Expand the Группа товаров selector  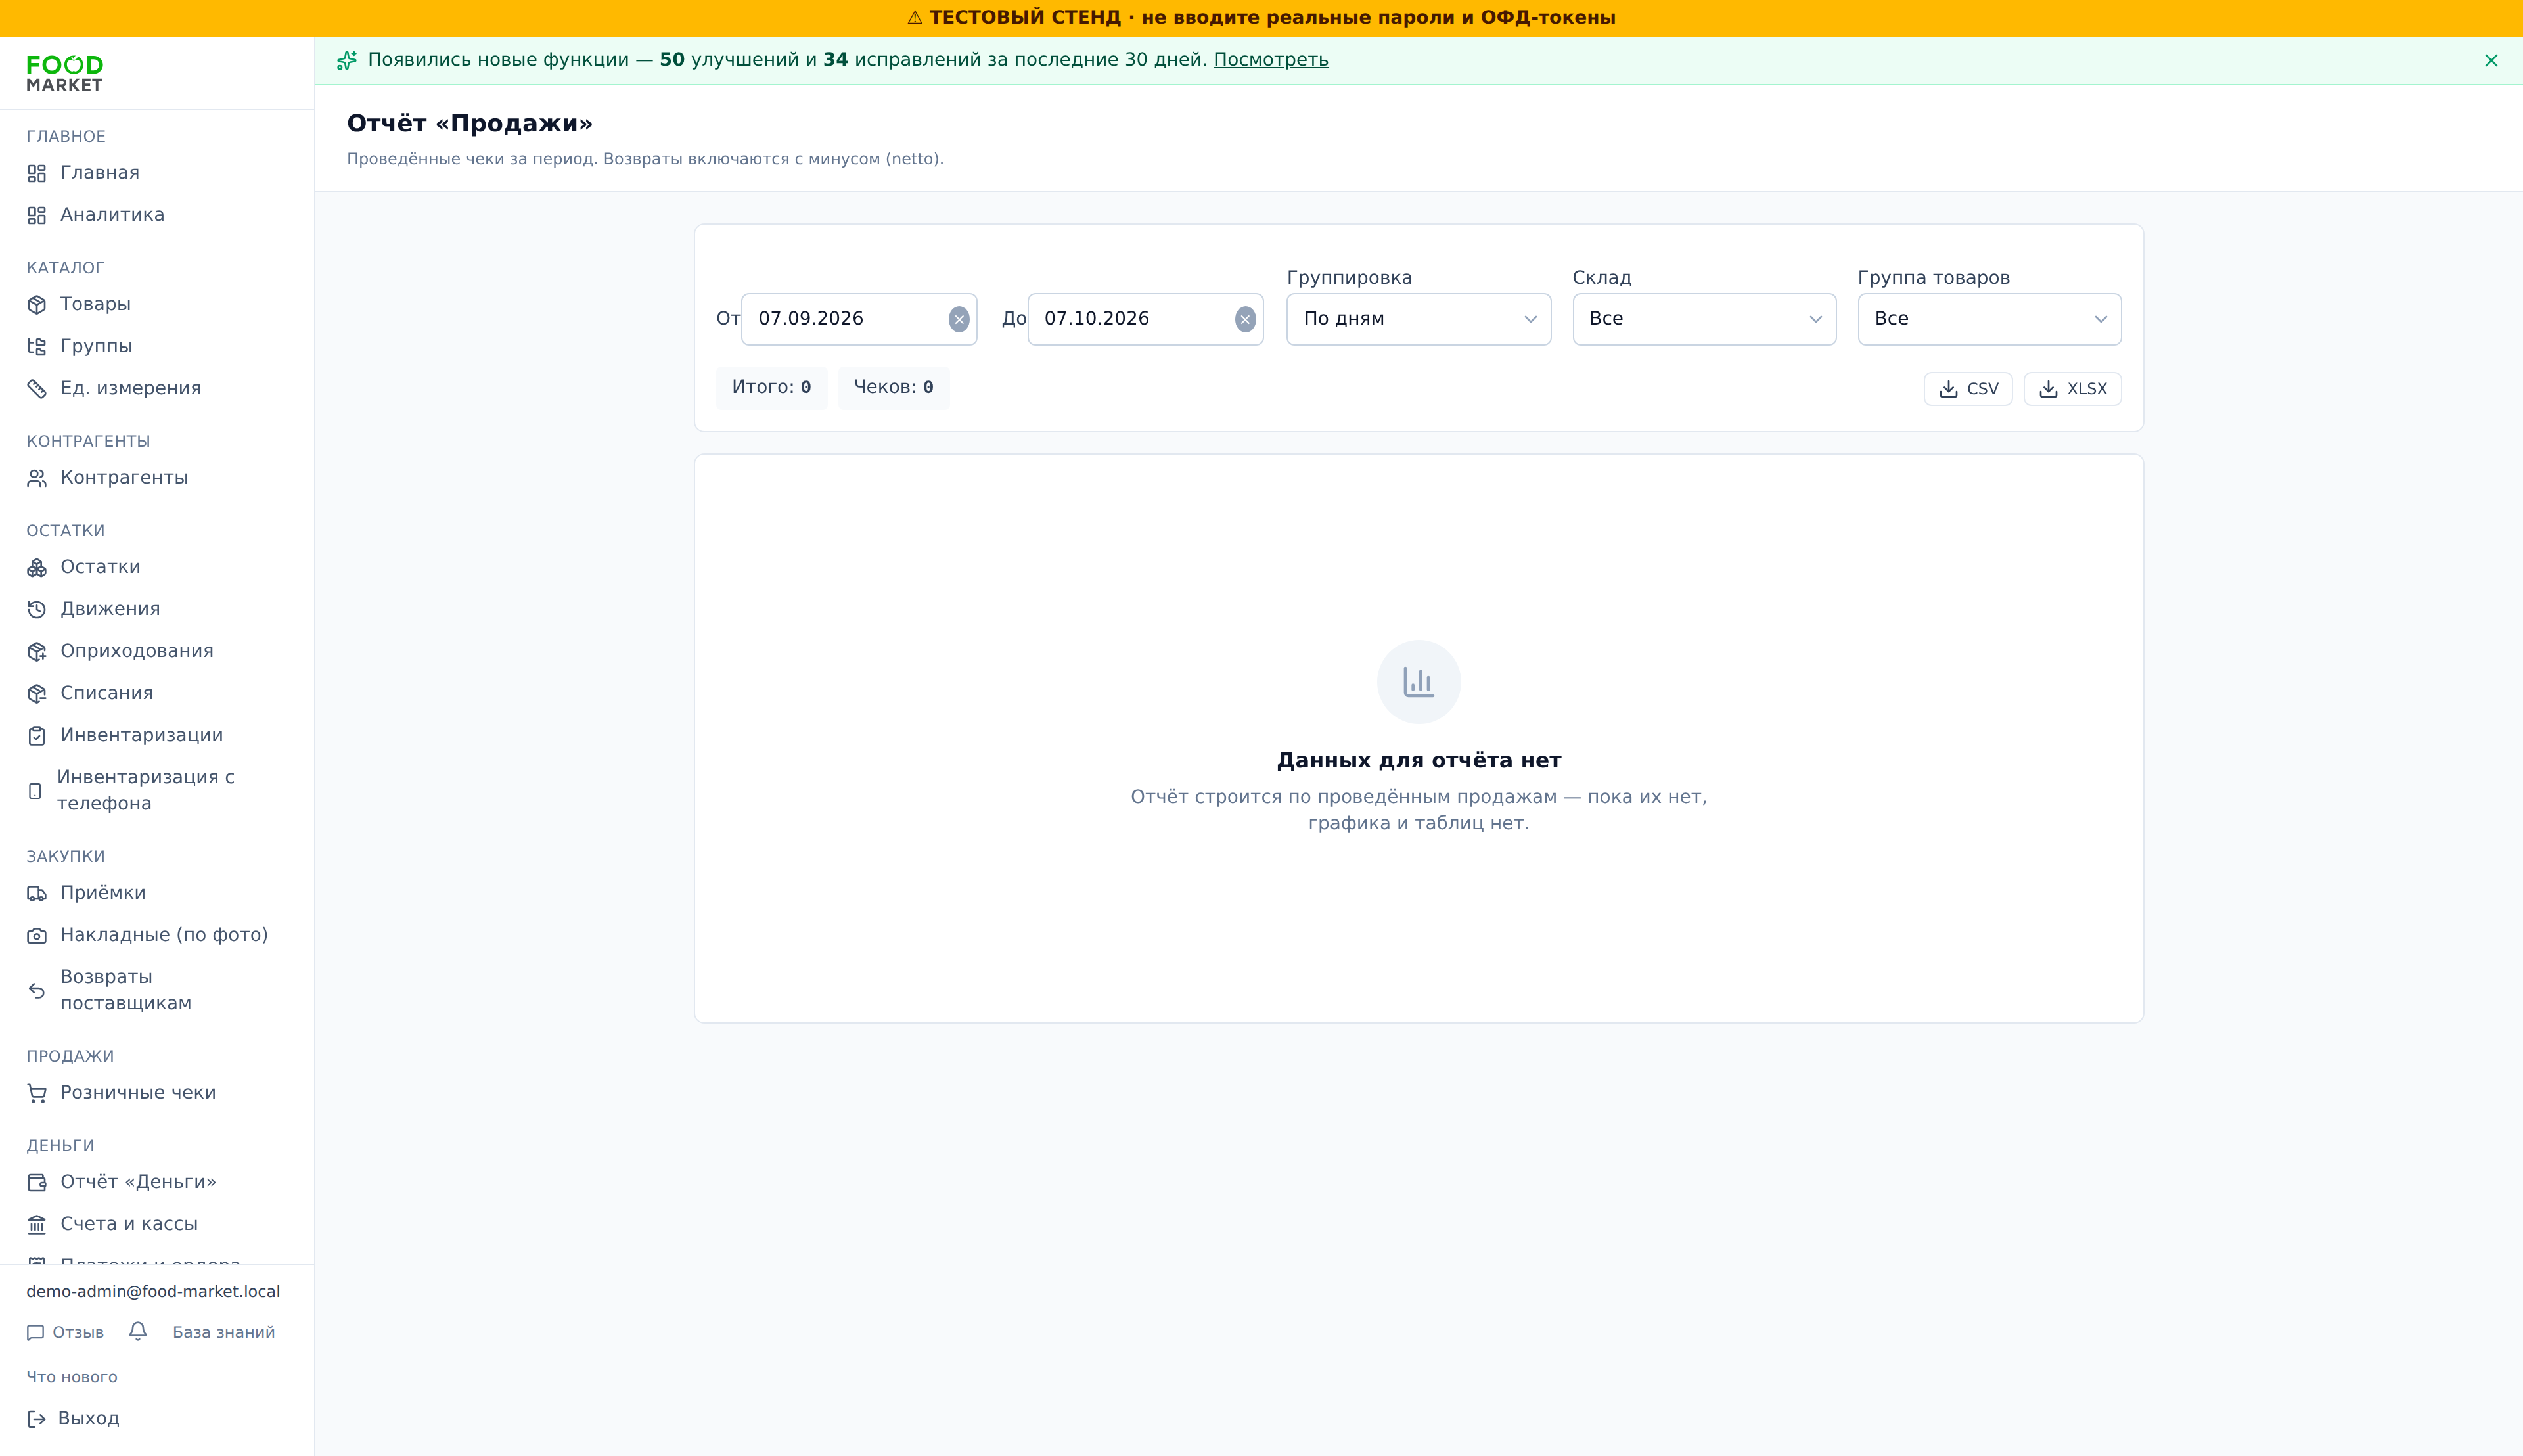(x=1989, y=319)
